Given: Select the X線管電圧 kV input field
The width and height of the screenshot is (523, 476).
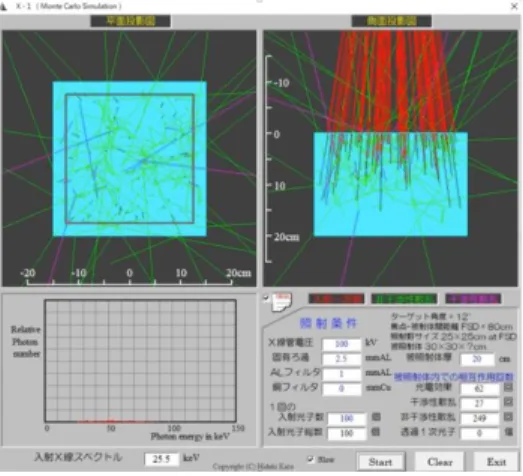Looking at the screenshot, I should [x=342, y=344].
